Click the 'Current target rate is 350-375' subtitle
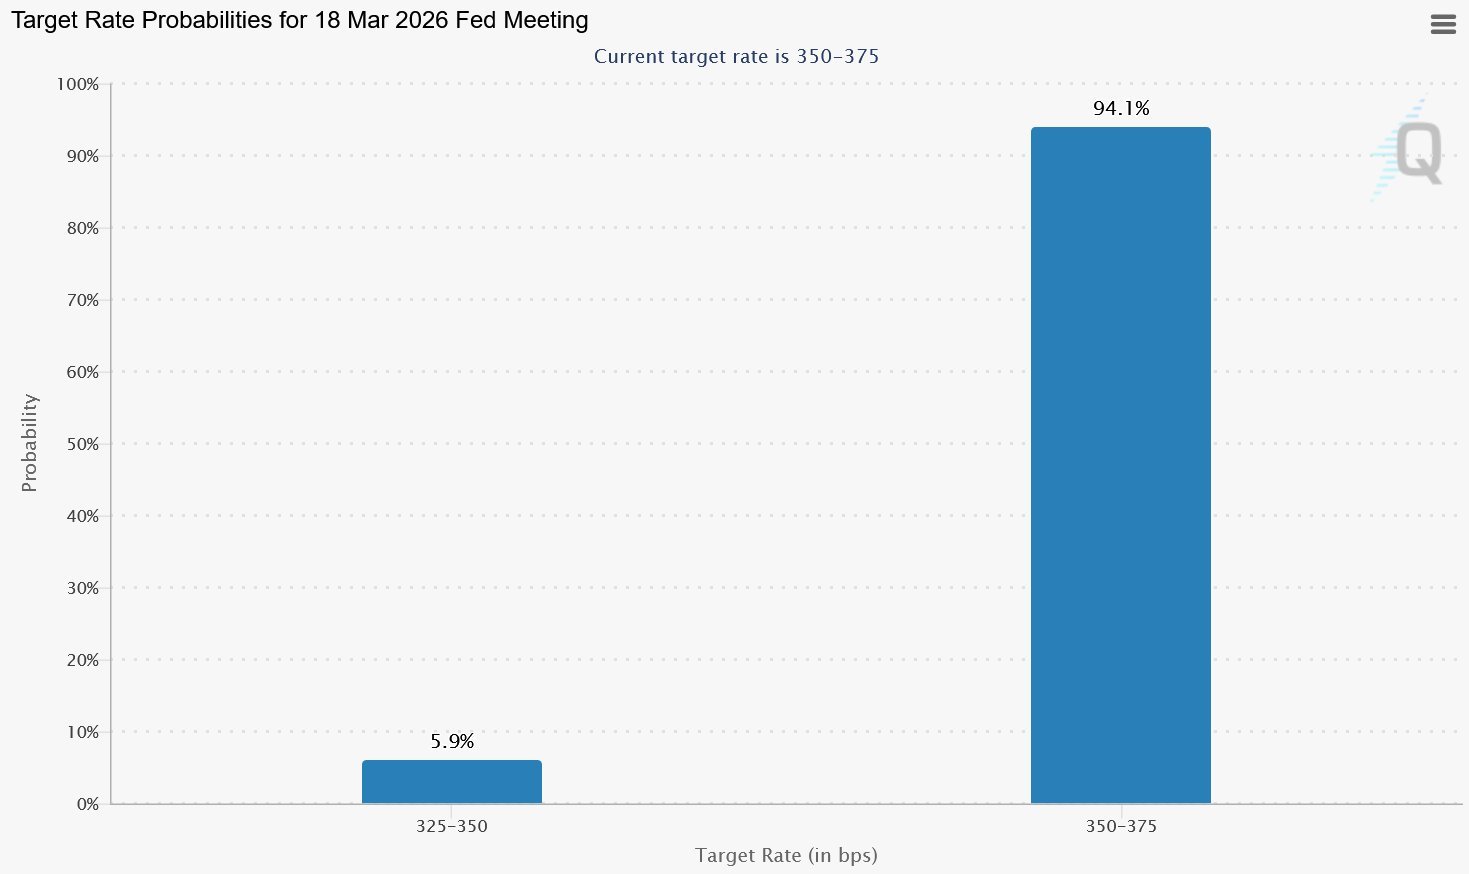 (x=736, y=56)
